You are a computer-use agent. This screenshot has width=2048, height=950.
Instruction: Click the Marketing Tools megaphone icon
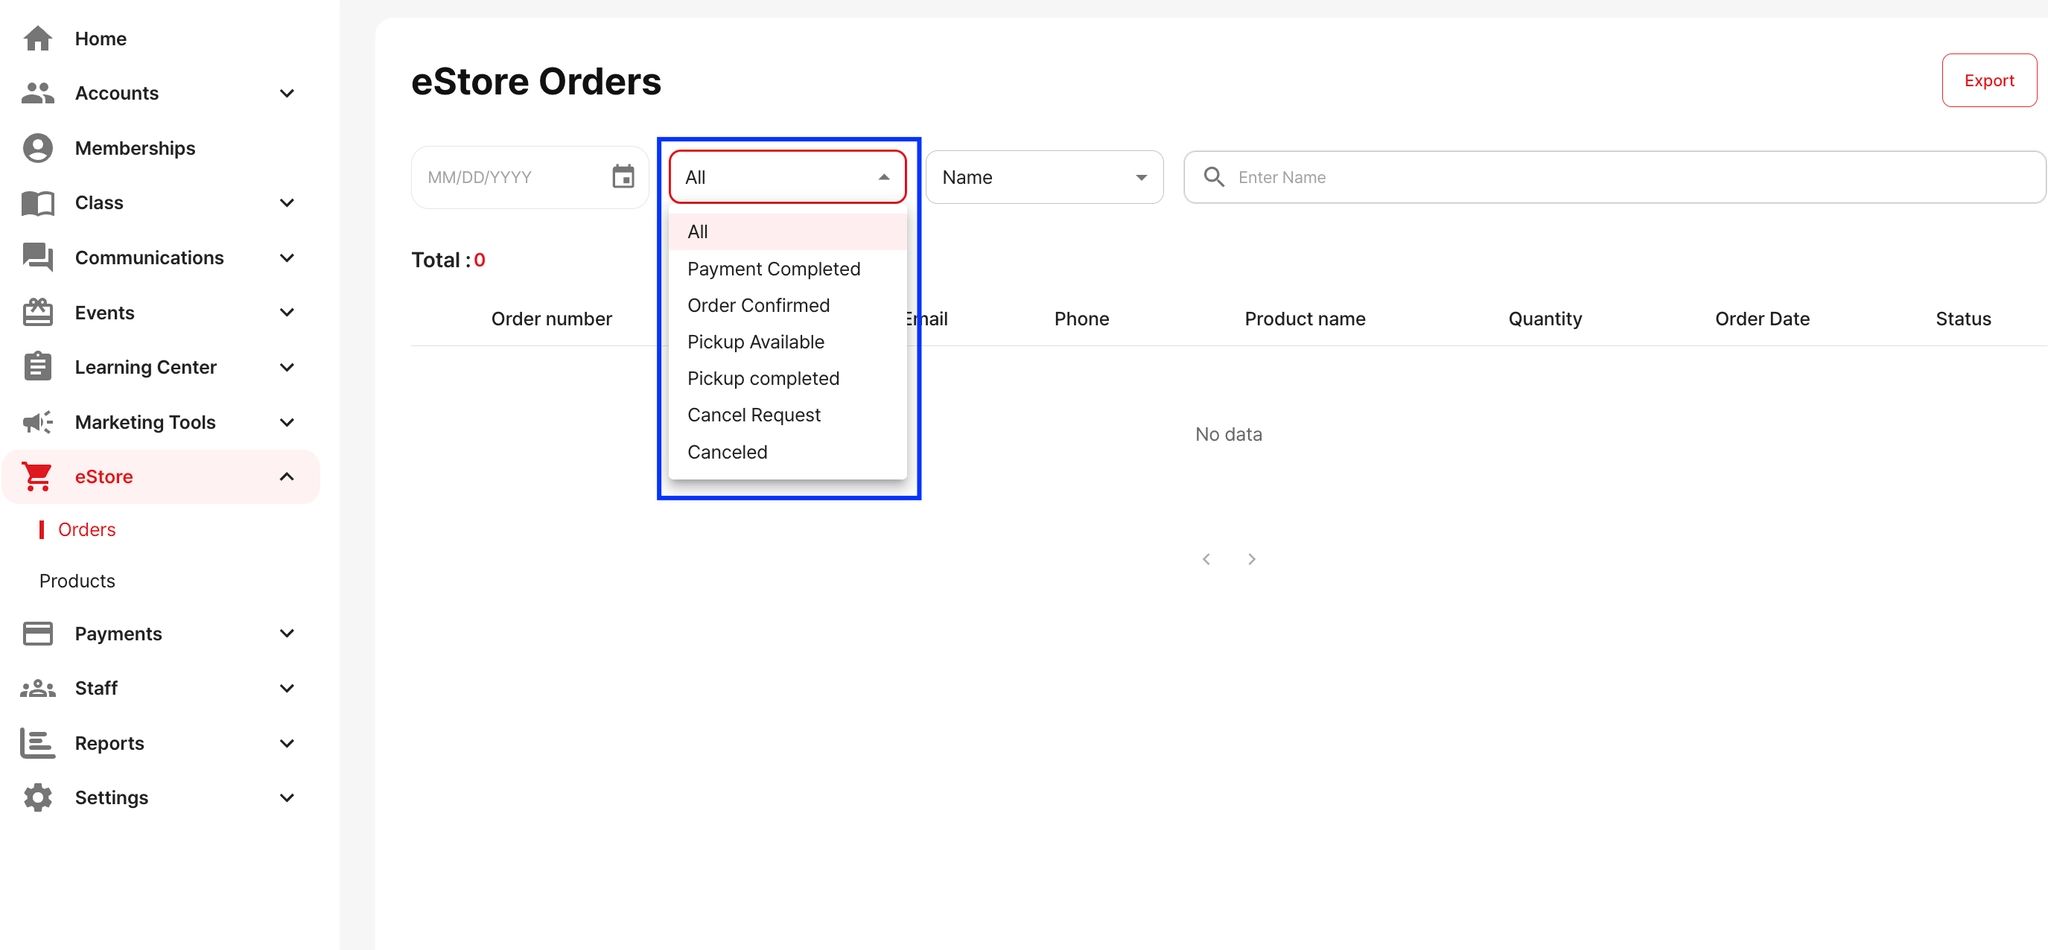pyautogui.click(x=38, y=422)
